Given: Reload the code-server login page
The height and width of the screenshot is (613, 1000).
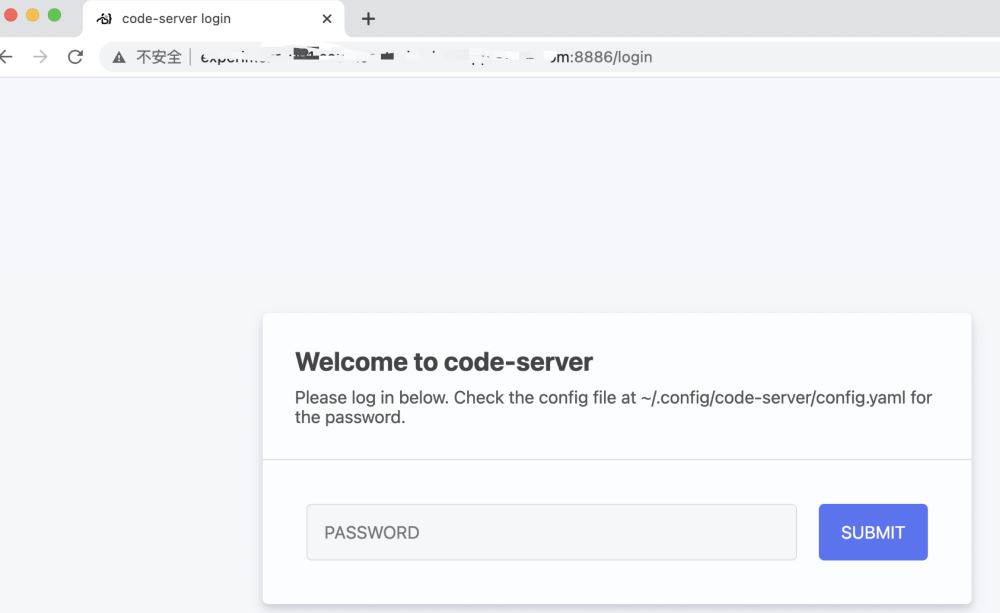Looking at the screenshot, I should [x=75, y=57].
